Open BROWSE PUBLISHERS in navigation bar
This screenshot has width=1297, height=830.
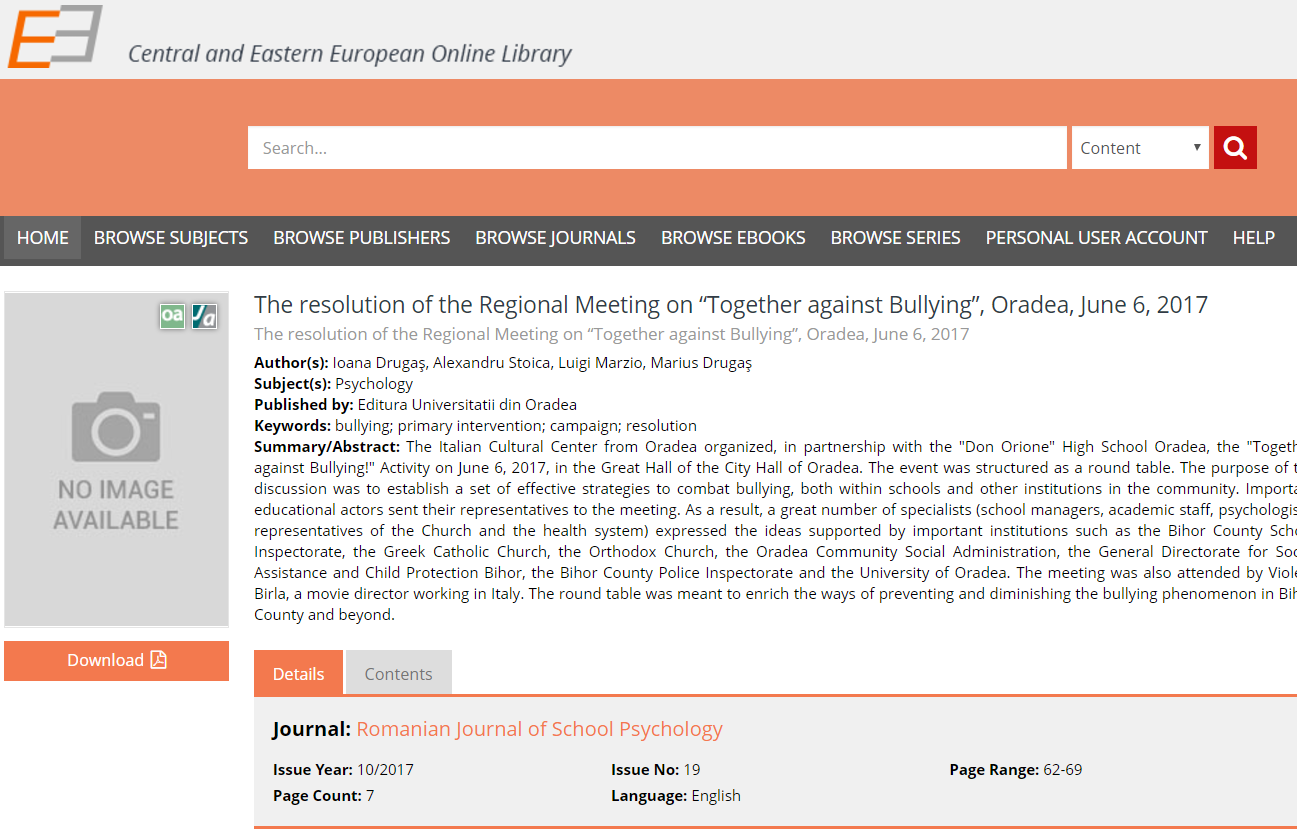click(361, 238)
